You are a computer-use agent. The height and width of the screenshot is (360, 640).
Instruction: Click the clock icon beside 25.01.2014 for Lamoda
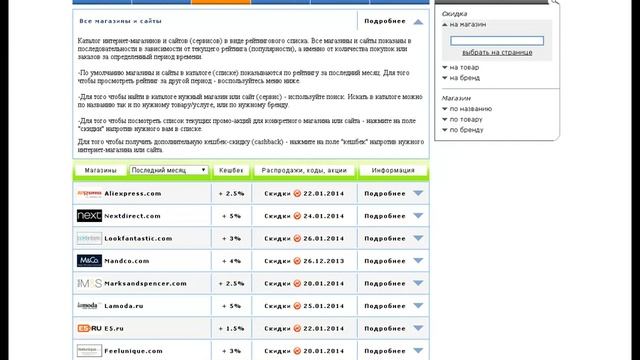point(297,306)
